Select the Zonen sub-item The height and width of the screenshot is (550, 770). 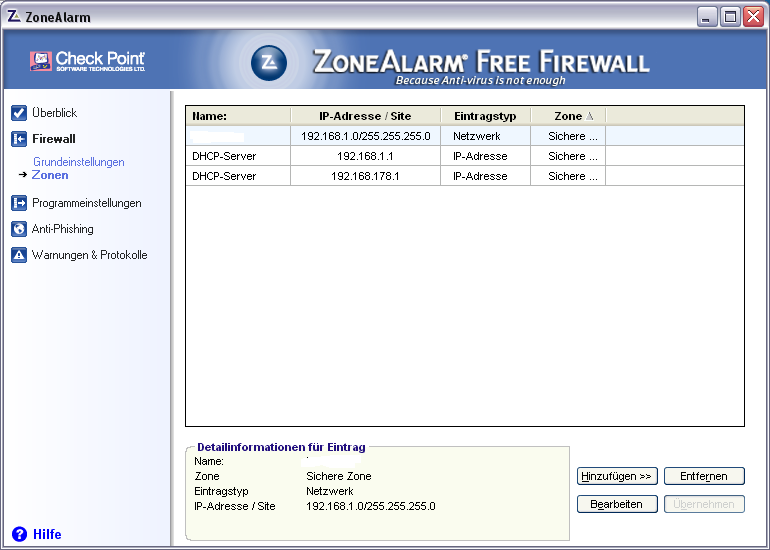coord(50,175)
